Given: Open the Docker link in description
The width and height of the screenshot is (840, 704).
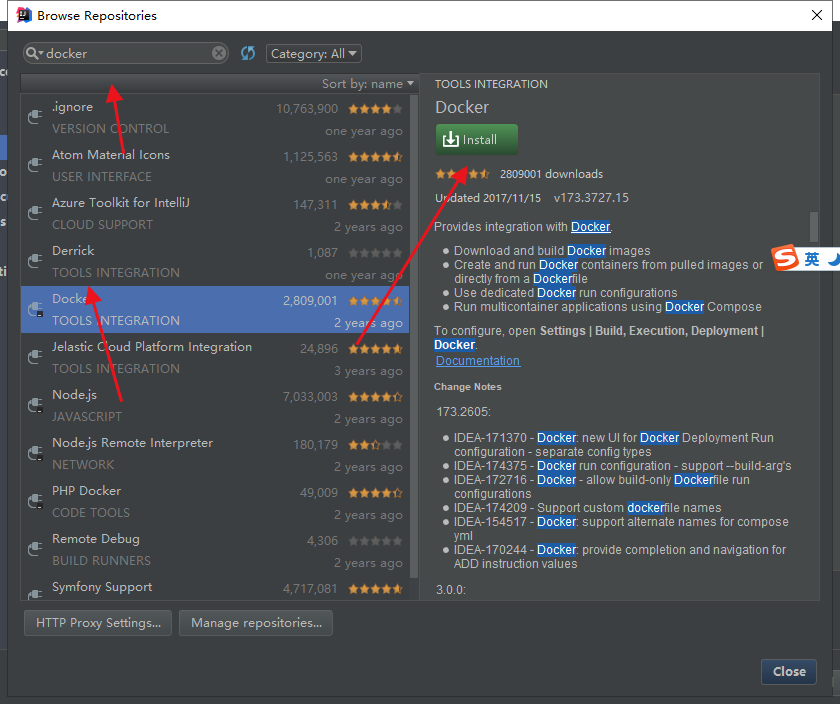Looking at the screenshot, I should 590,227.
